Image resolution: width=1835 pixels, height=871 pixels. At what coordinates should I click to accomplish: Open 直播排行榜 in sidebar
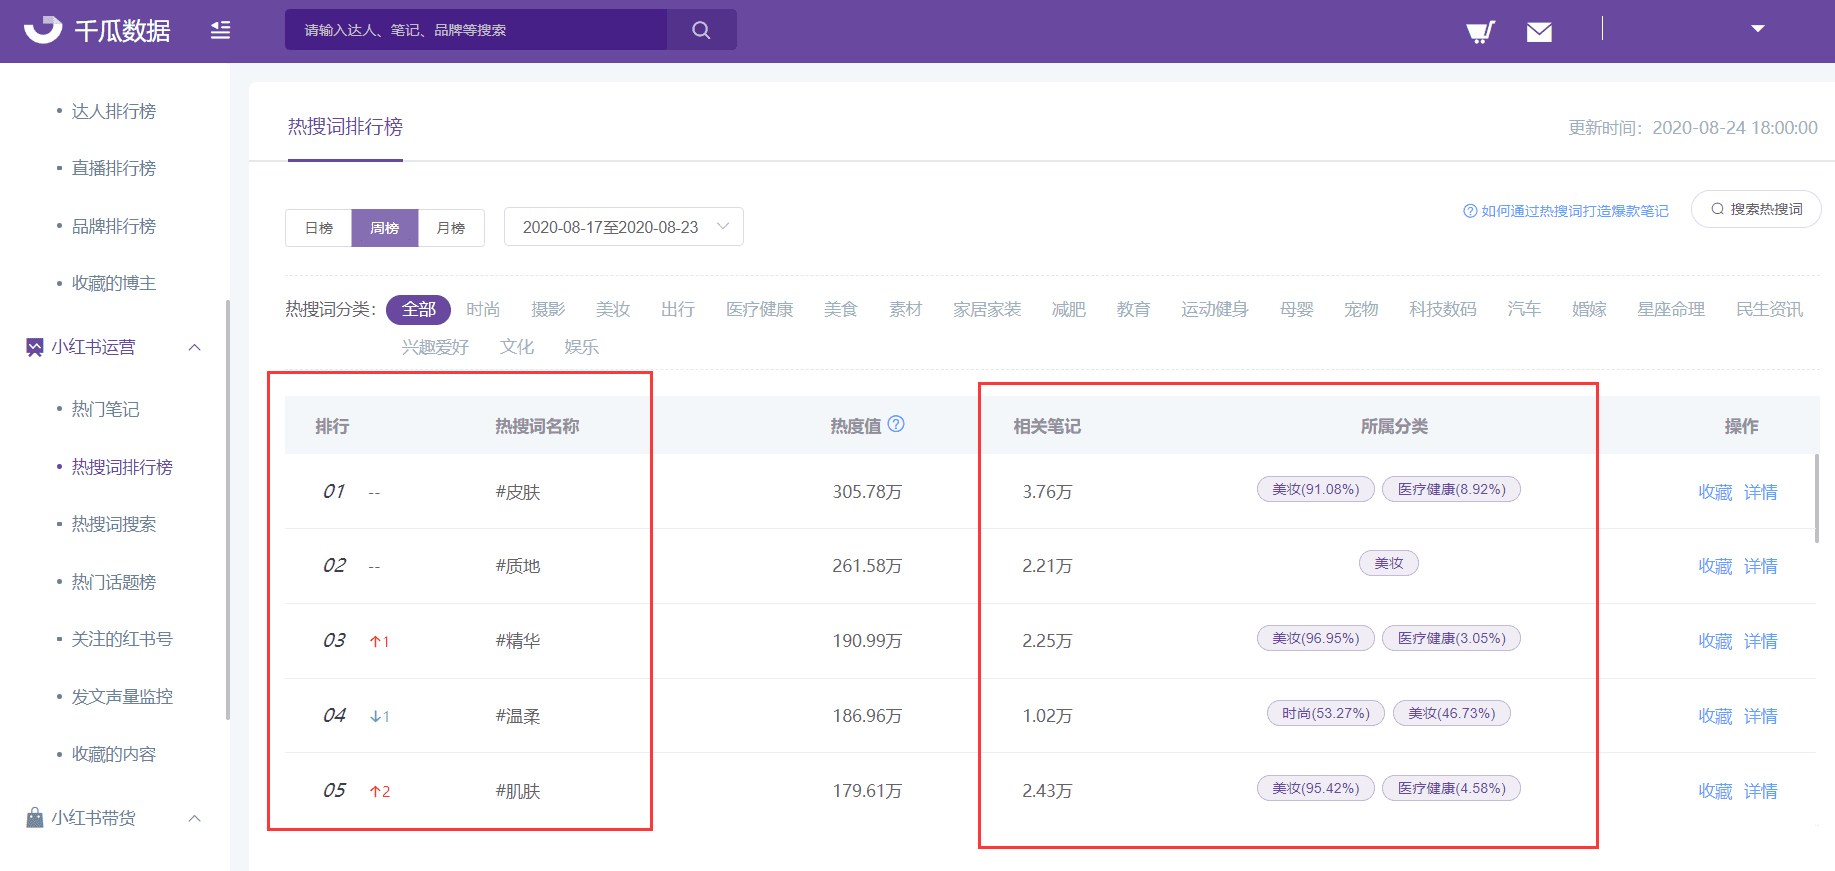tap(114, 168)
